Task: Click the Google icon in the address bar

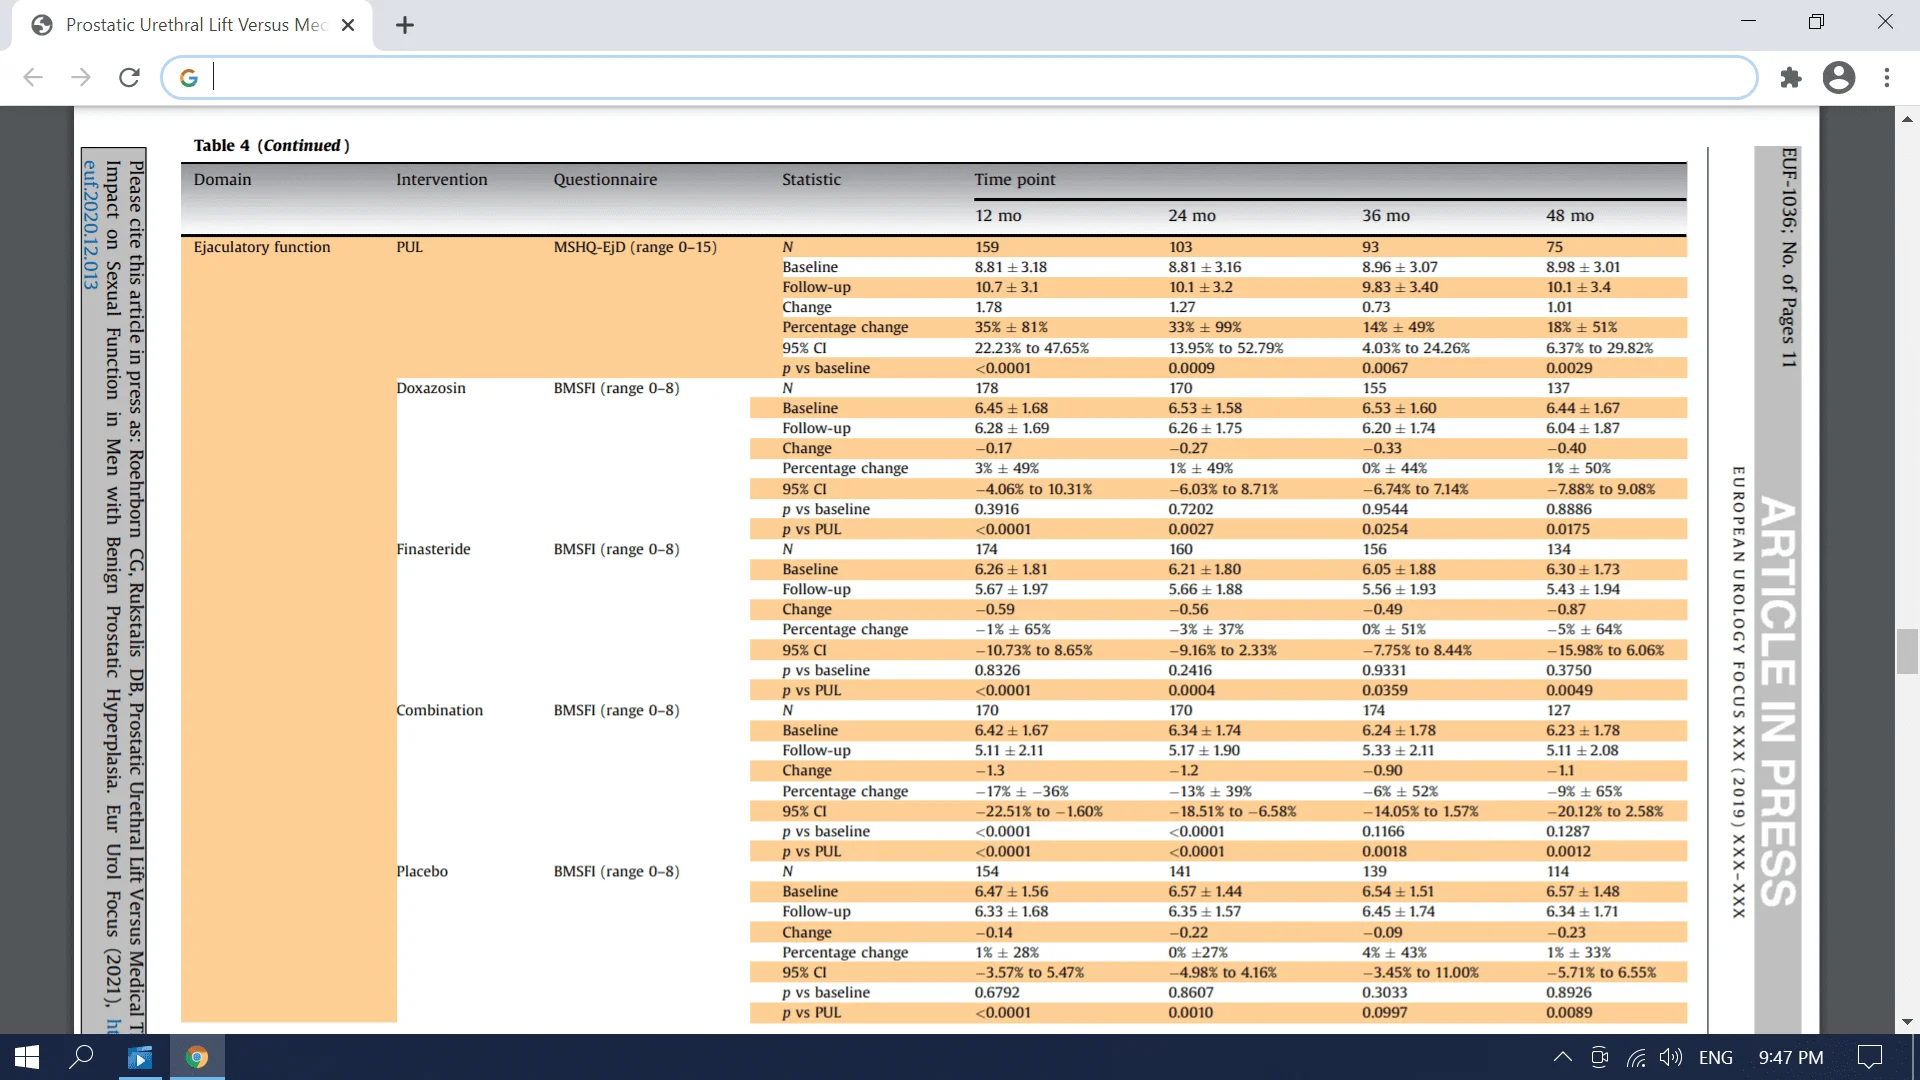Action: pyautogui.click(x=189, y=78)
